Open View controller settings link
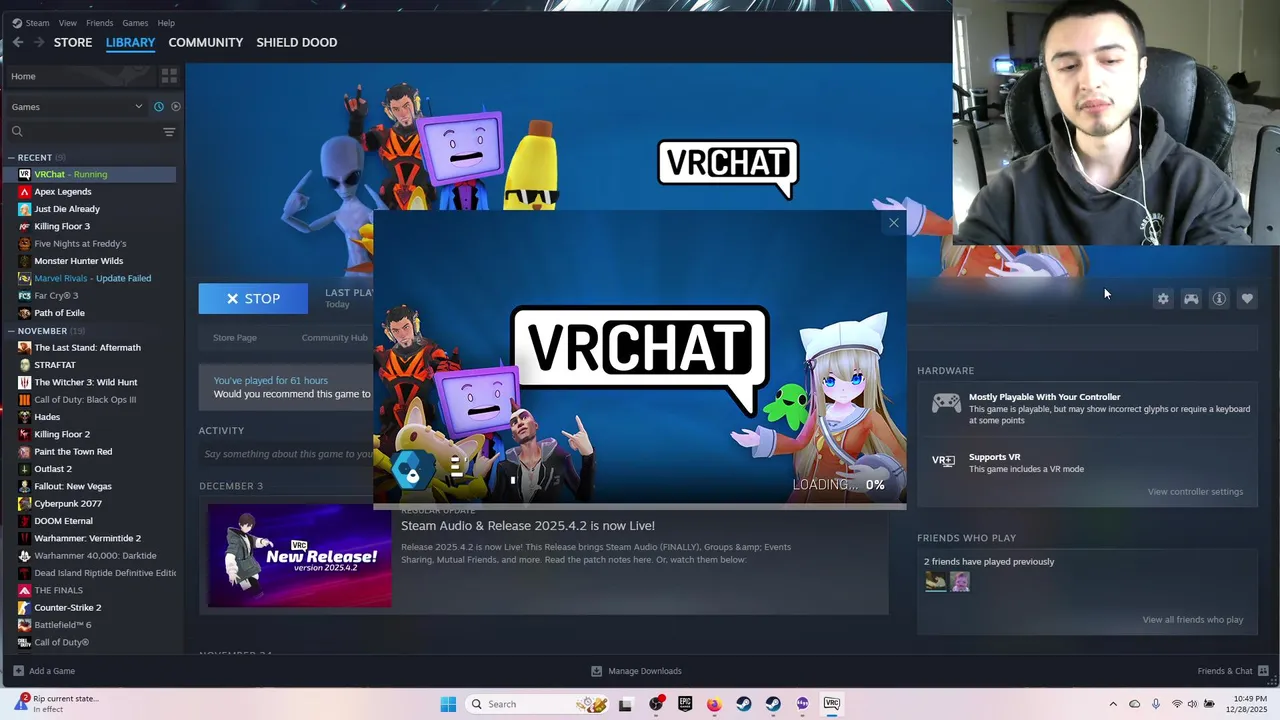Image resolution: width=1280 pixels, height=720 pixels. 1195,492
